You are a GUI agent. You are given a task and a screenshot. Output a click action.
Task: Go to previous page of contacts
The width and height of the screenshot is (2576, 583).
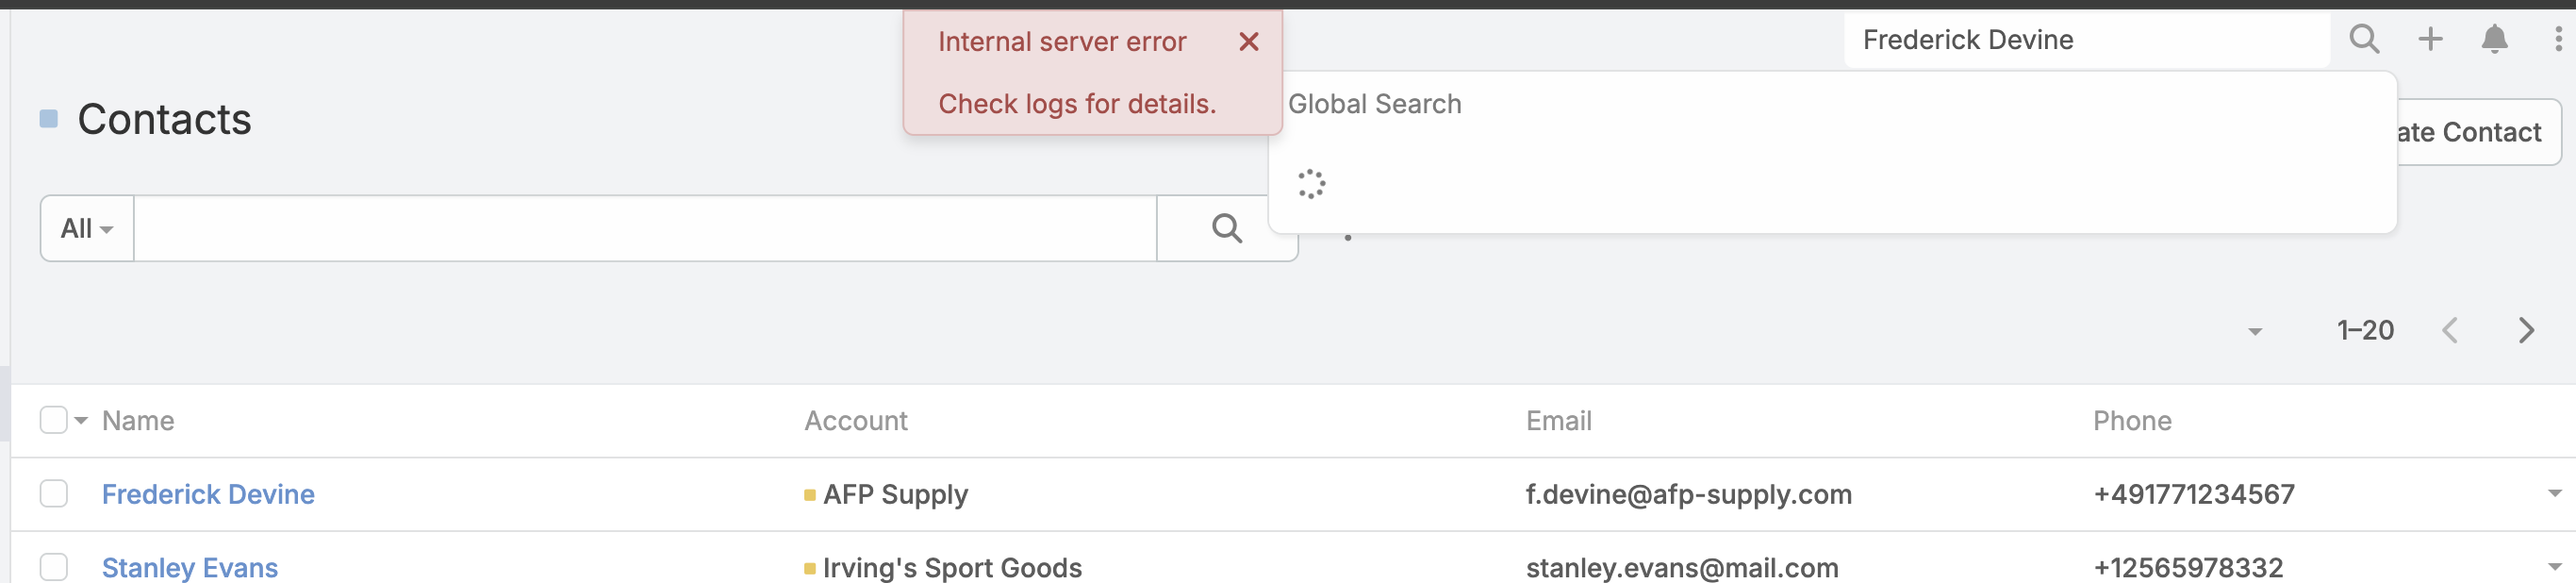tap(2450, 331)
